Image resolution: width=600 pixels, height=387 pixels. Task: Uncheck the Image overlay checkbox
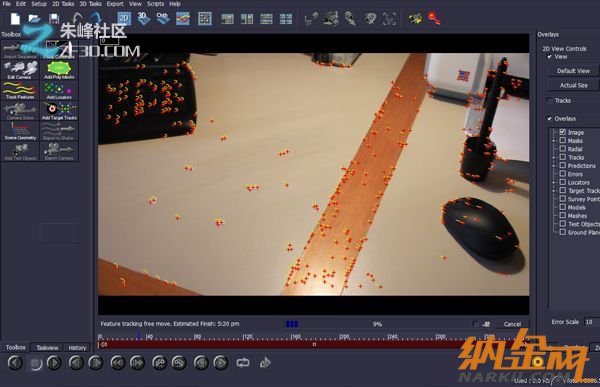562,132
